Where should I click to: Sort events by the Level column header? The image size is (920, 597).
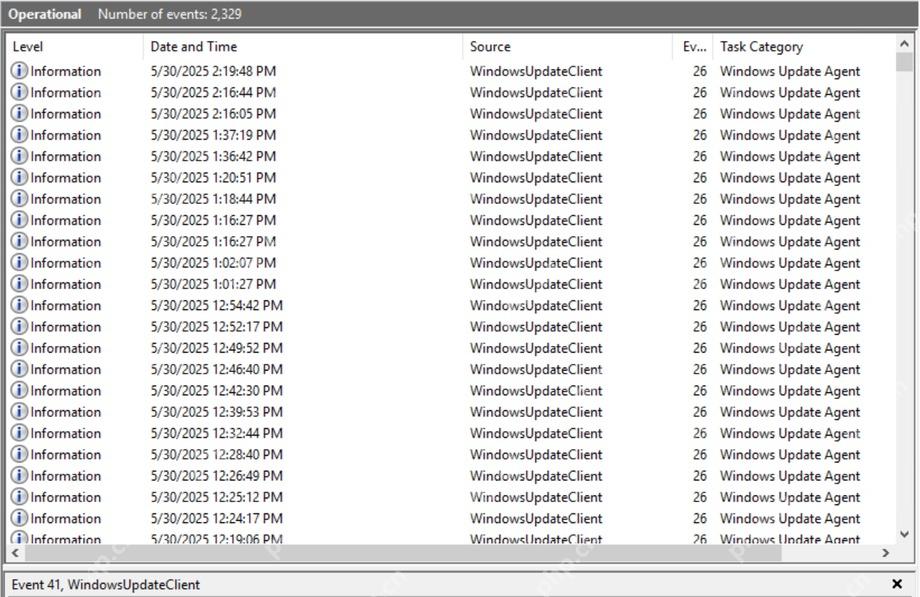(75, 47)
